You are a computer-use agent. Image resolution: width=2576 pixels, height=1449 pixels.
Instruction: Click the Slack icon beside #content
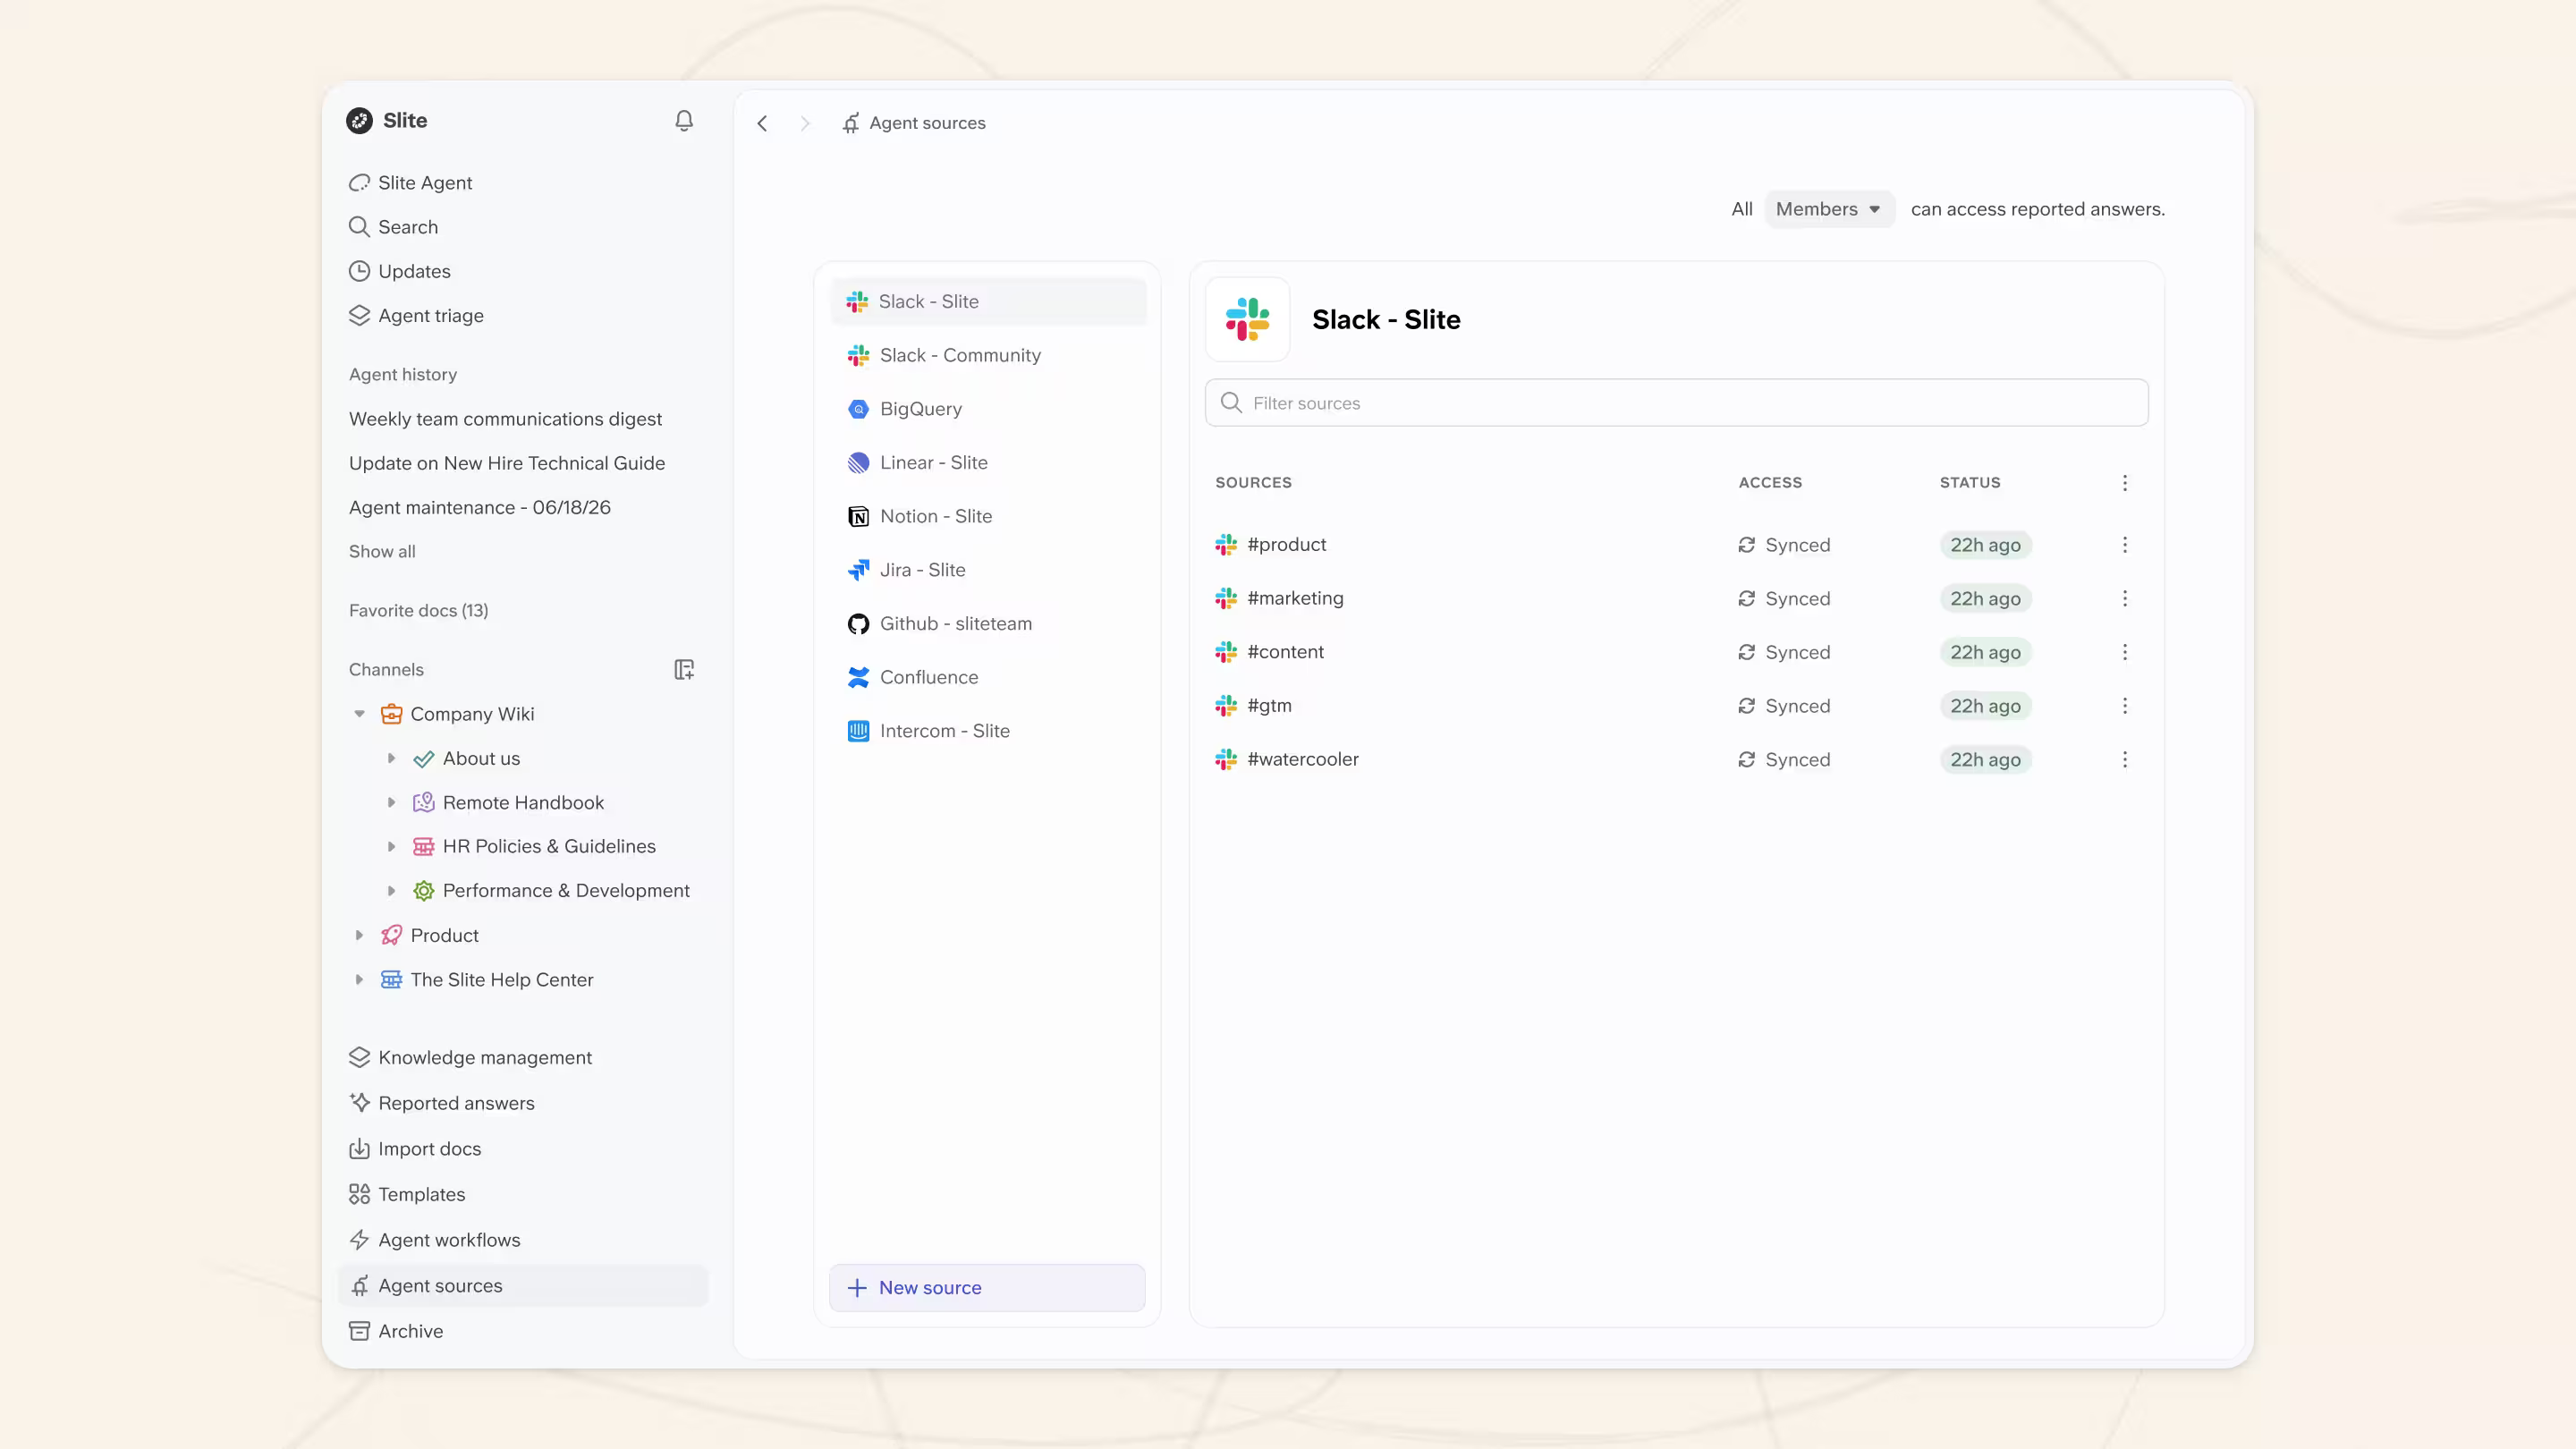tap(1226, 652)
